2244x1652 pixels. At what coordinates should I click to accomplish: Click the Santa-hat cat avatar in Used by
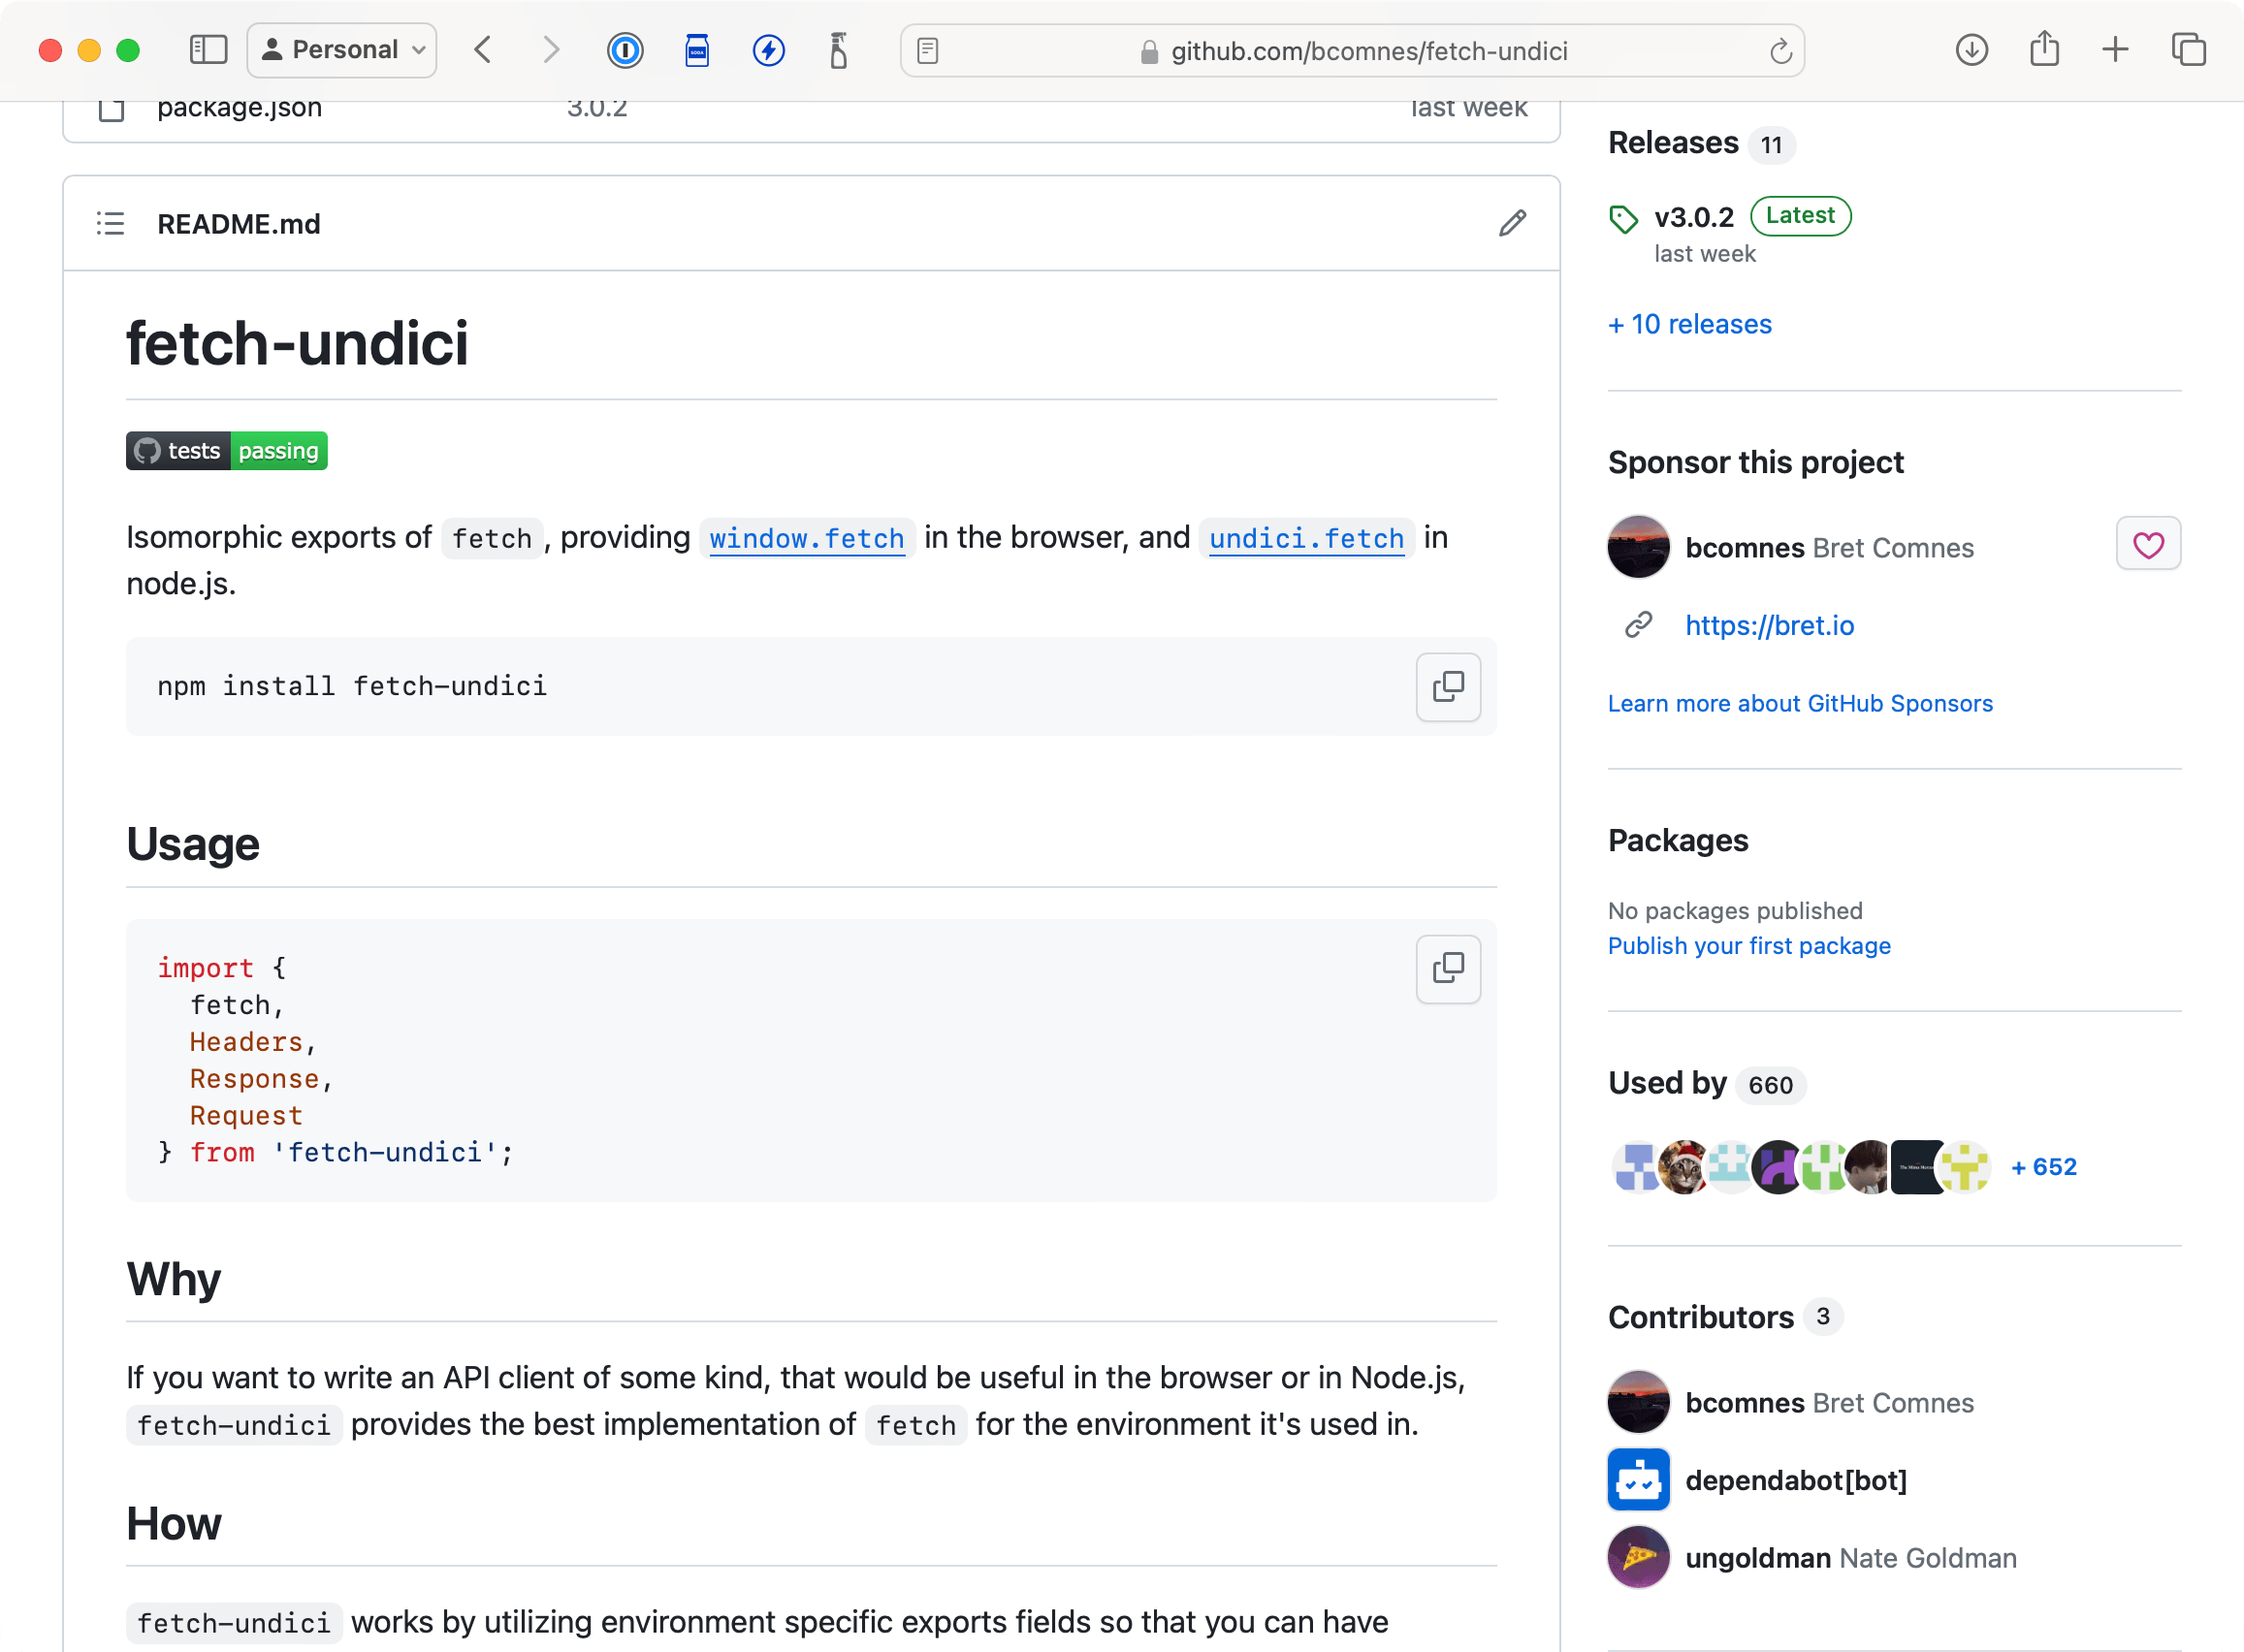(x=1684, y=1167)
